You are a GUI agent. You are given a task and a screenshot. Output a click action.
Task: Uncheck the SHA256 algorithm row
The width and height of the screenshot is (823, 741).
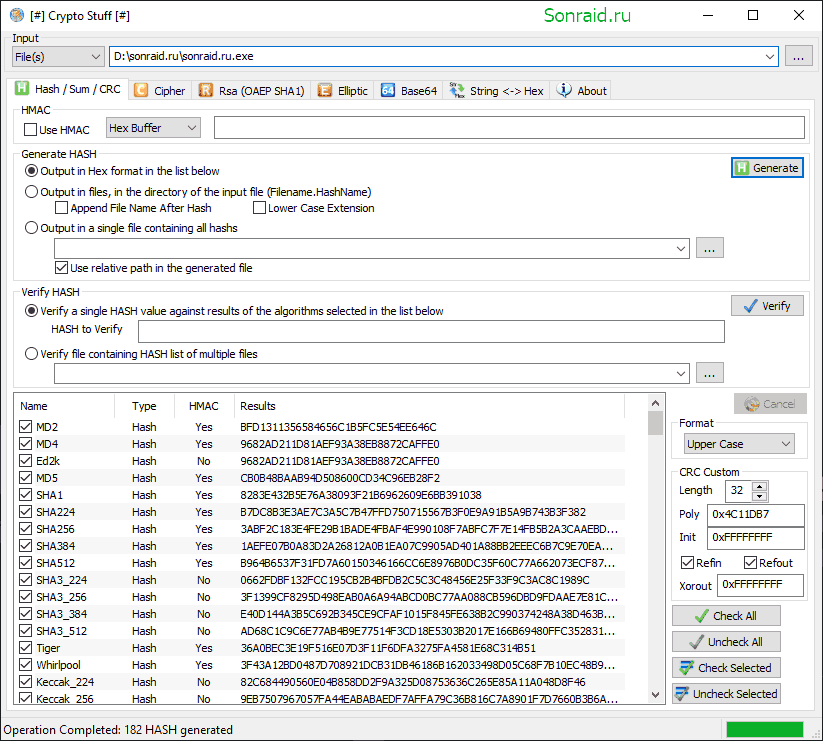point(25,529)
